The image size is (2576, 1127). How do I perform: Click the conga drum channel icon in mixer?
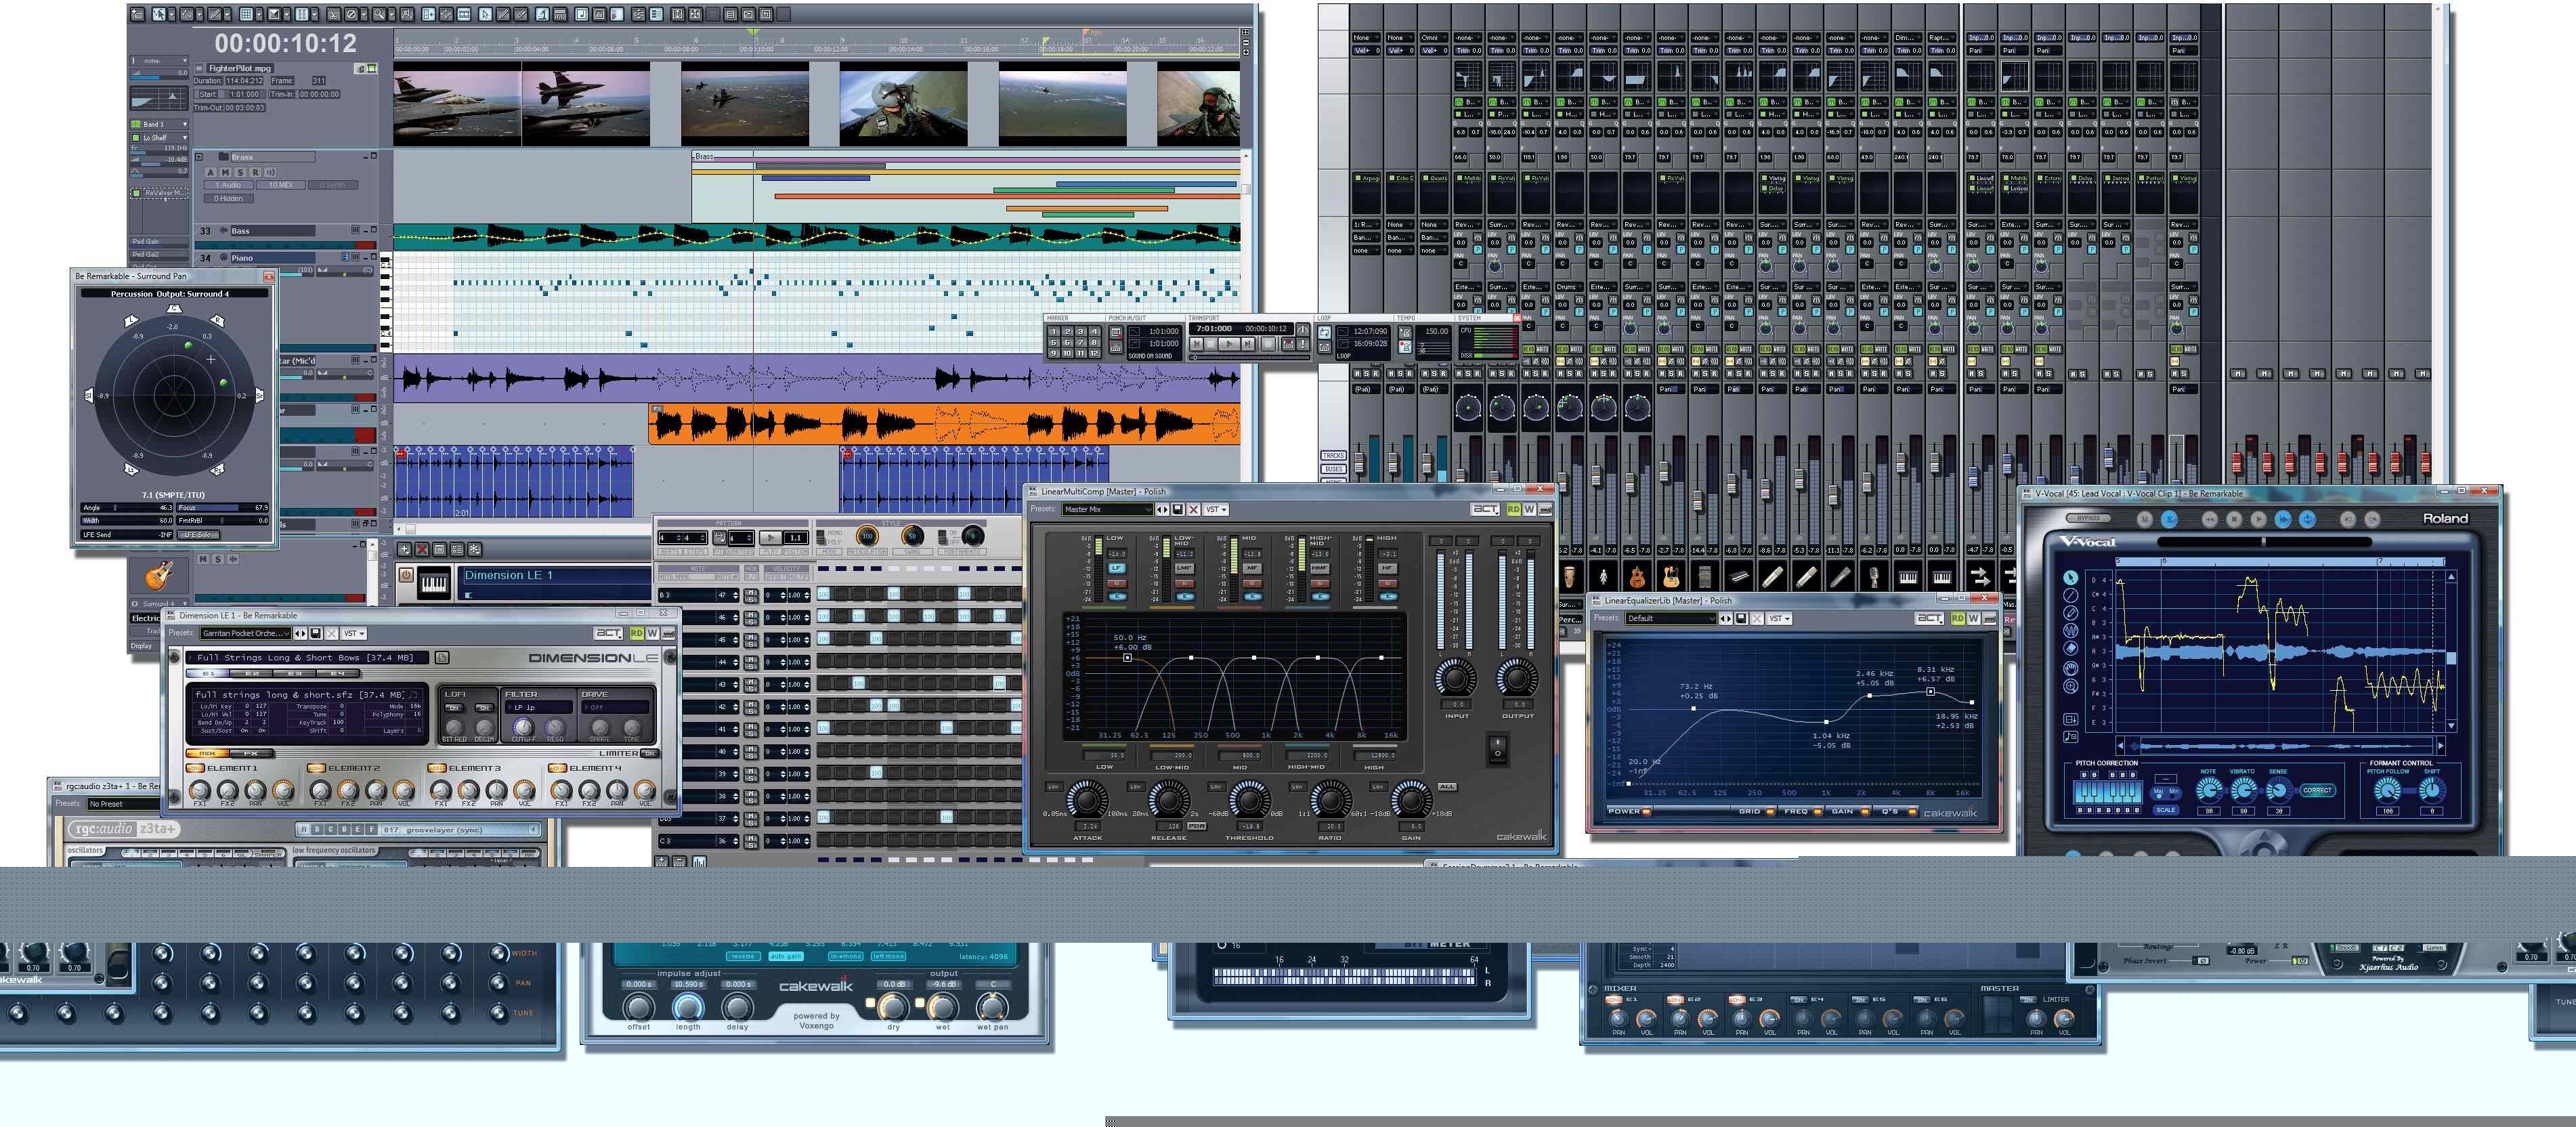tap(1570, 576)
